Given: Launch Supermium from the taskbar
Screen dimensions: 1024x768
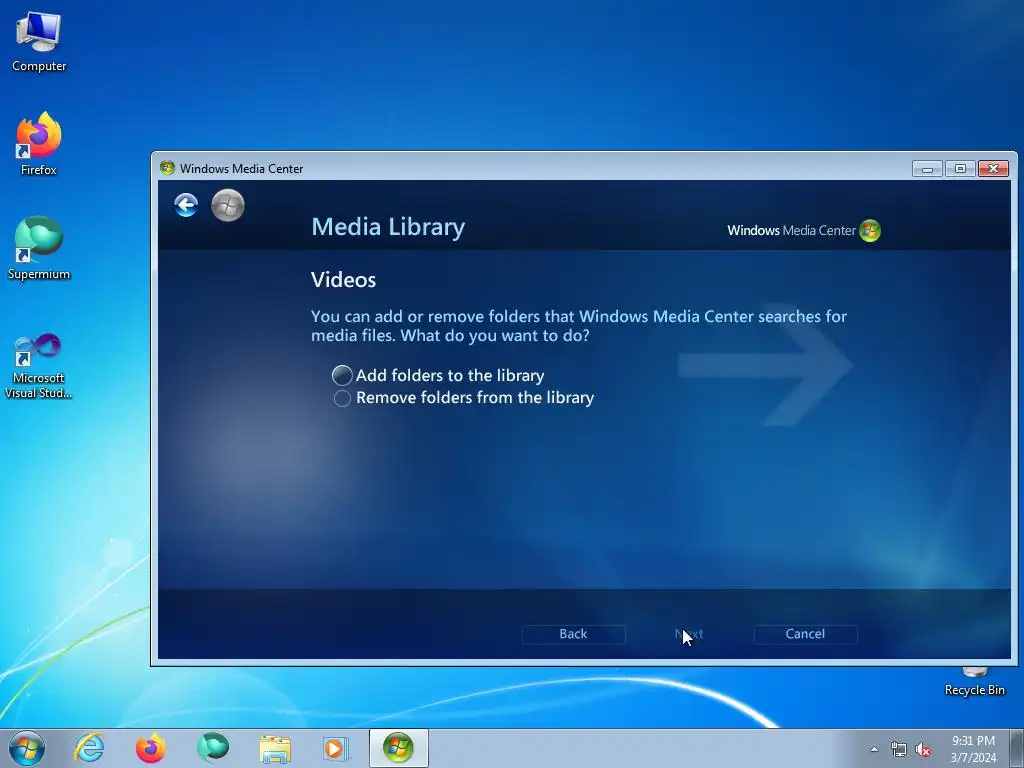Looking at the screenshot, I should pyautogui.click(x=213, y=748).
